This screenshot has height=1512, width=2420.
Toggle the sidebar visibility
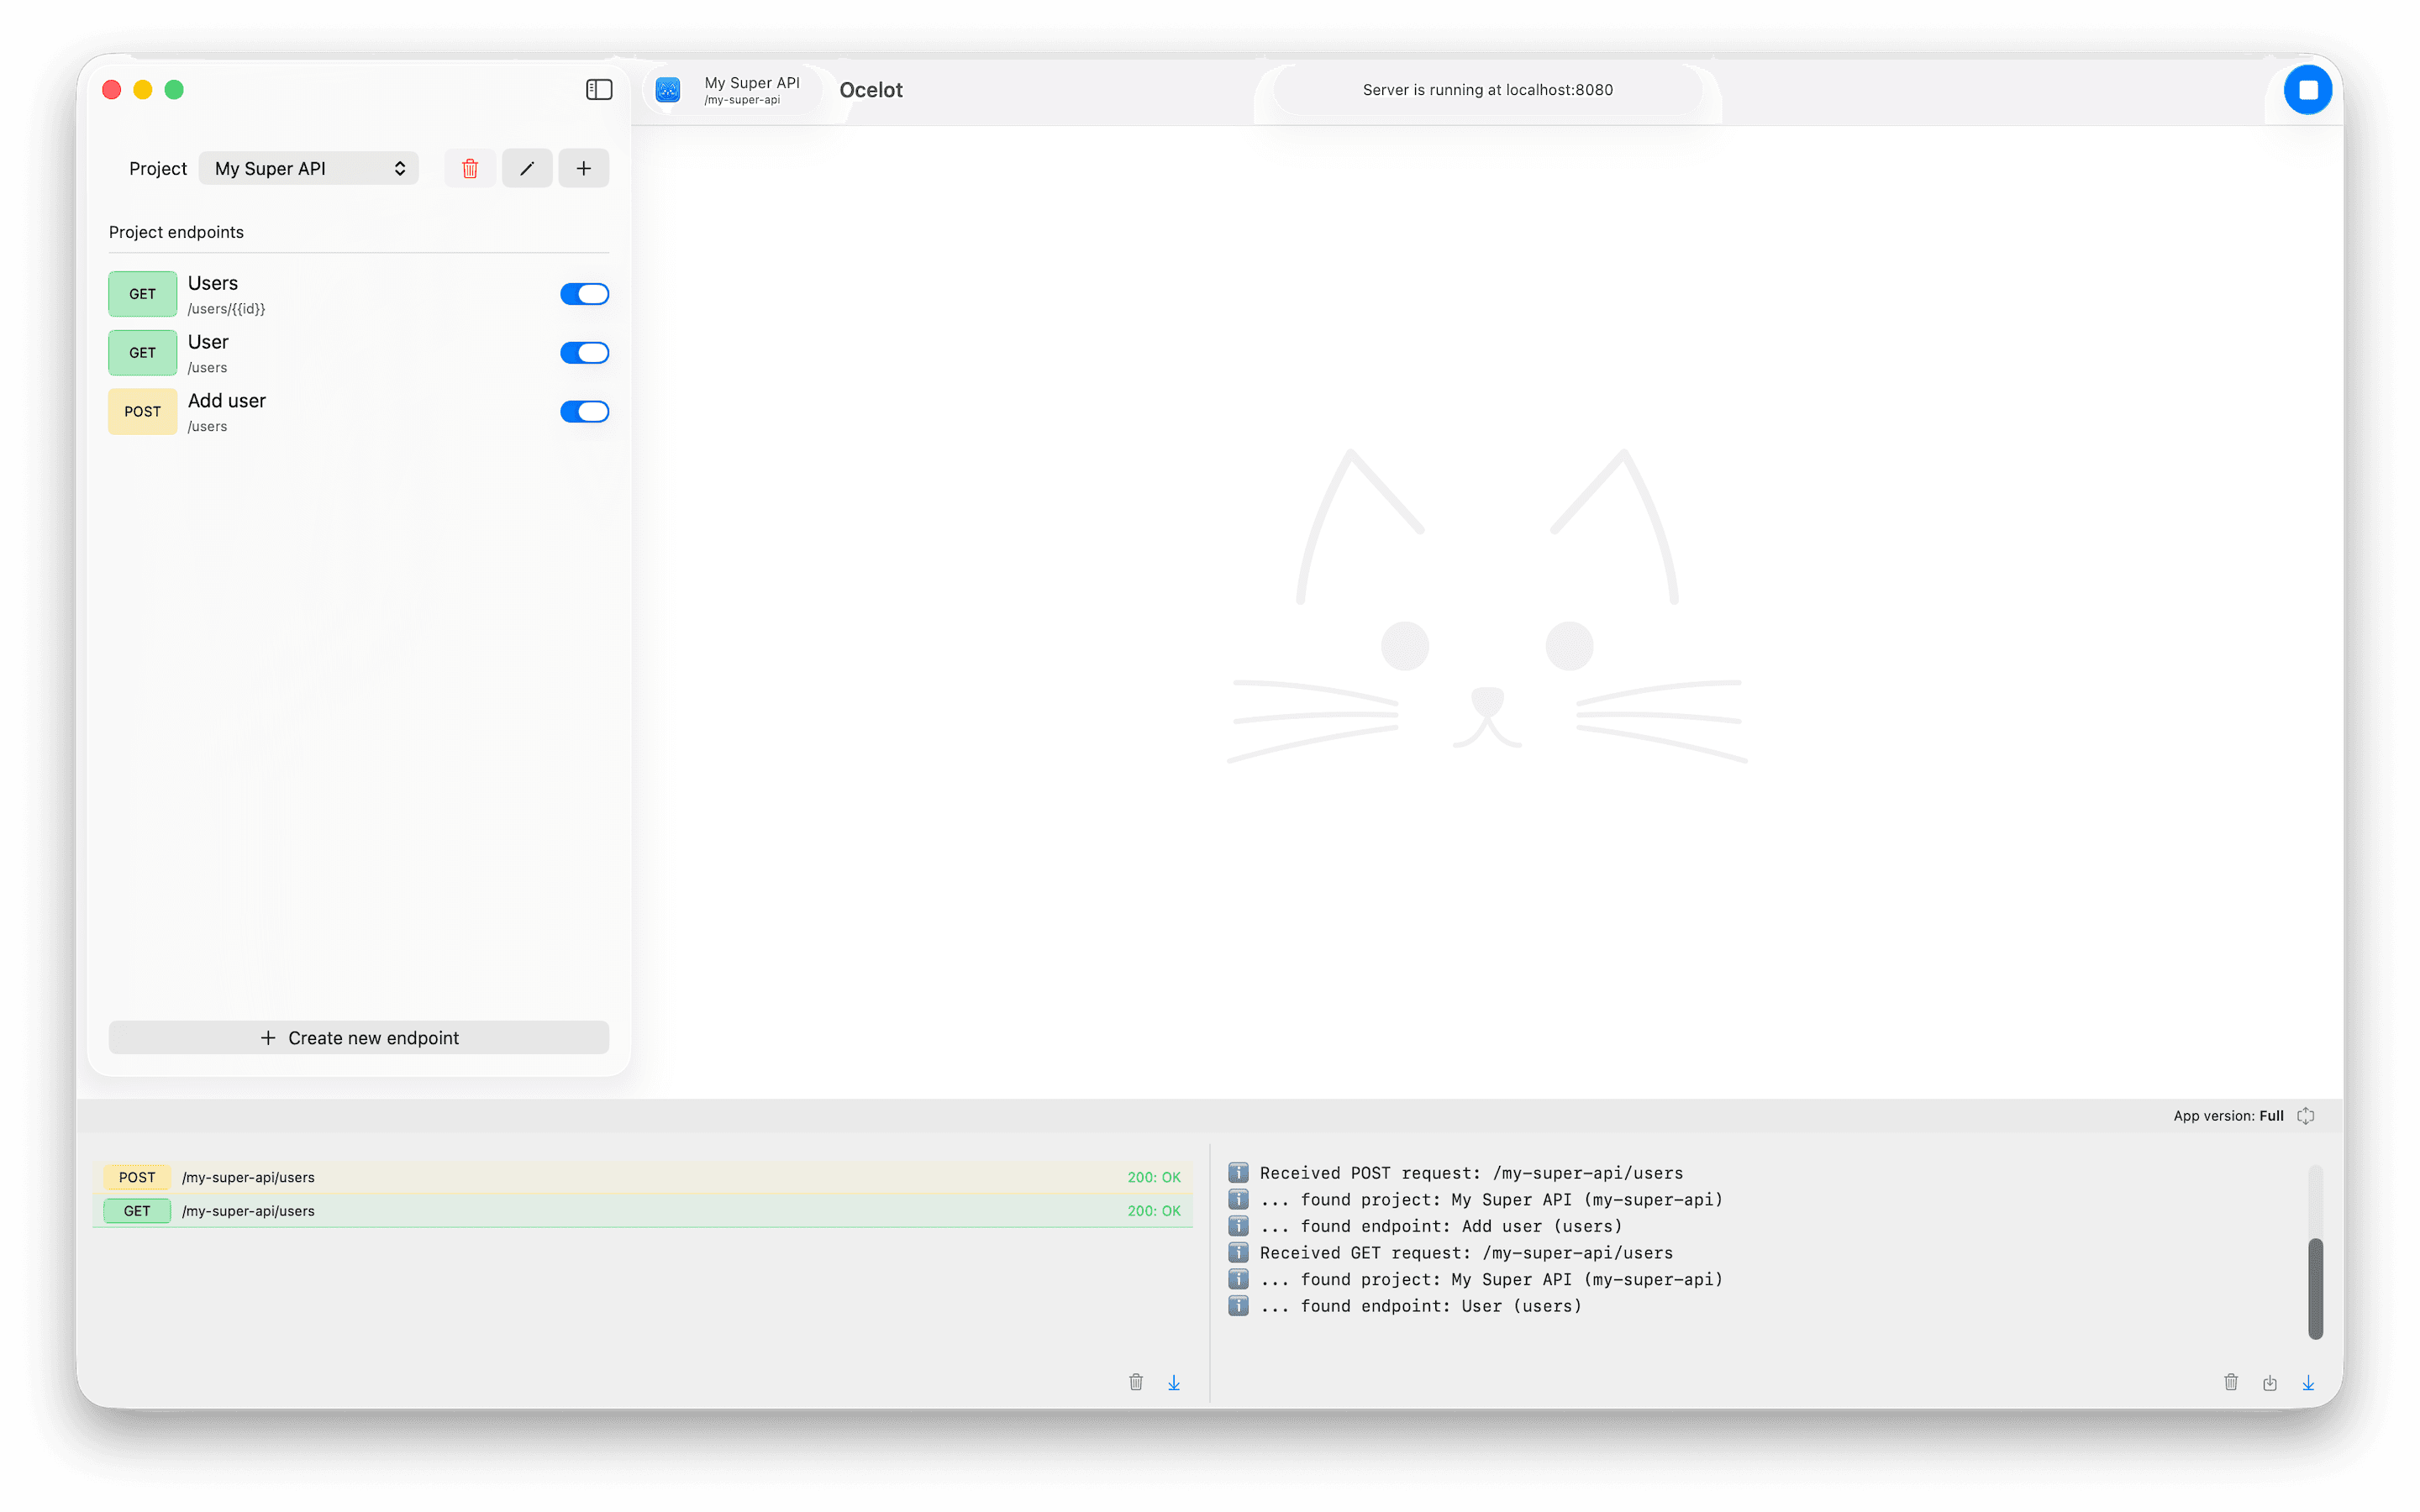click(x=599, y=89)
